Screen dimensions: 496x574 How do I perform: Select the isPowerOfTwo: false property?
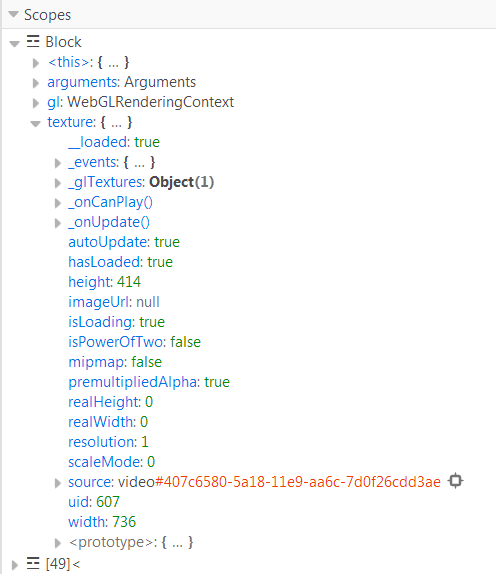point(134,342)
